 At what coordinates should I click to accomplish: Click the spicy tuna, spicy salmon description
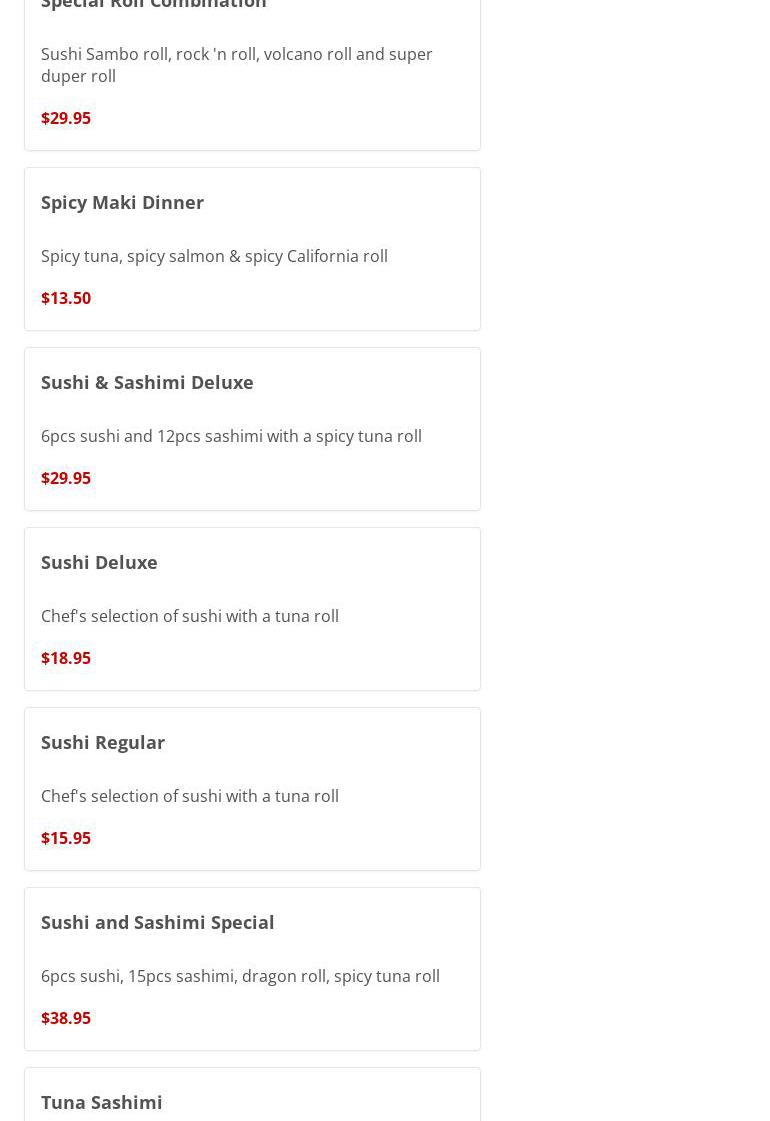point(214,256)
